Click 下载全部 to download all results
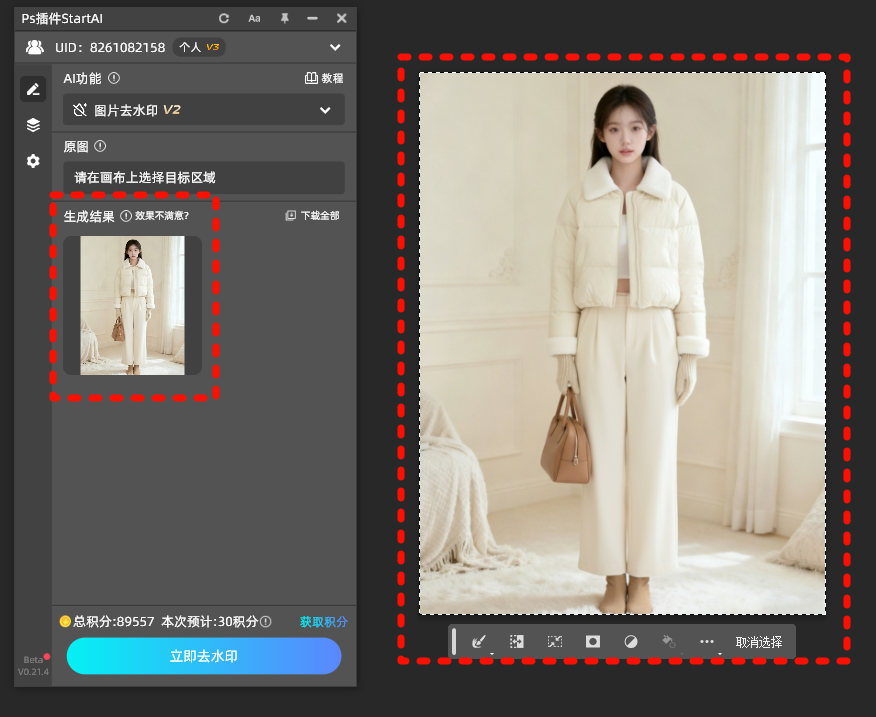 click(313, 215)
